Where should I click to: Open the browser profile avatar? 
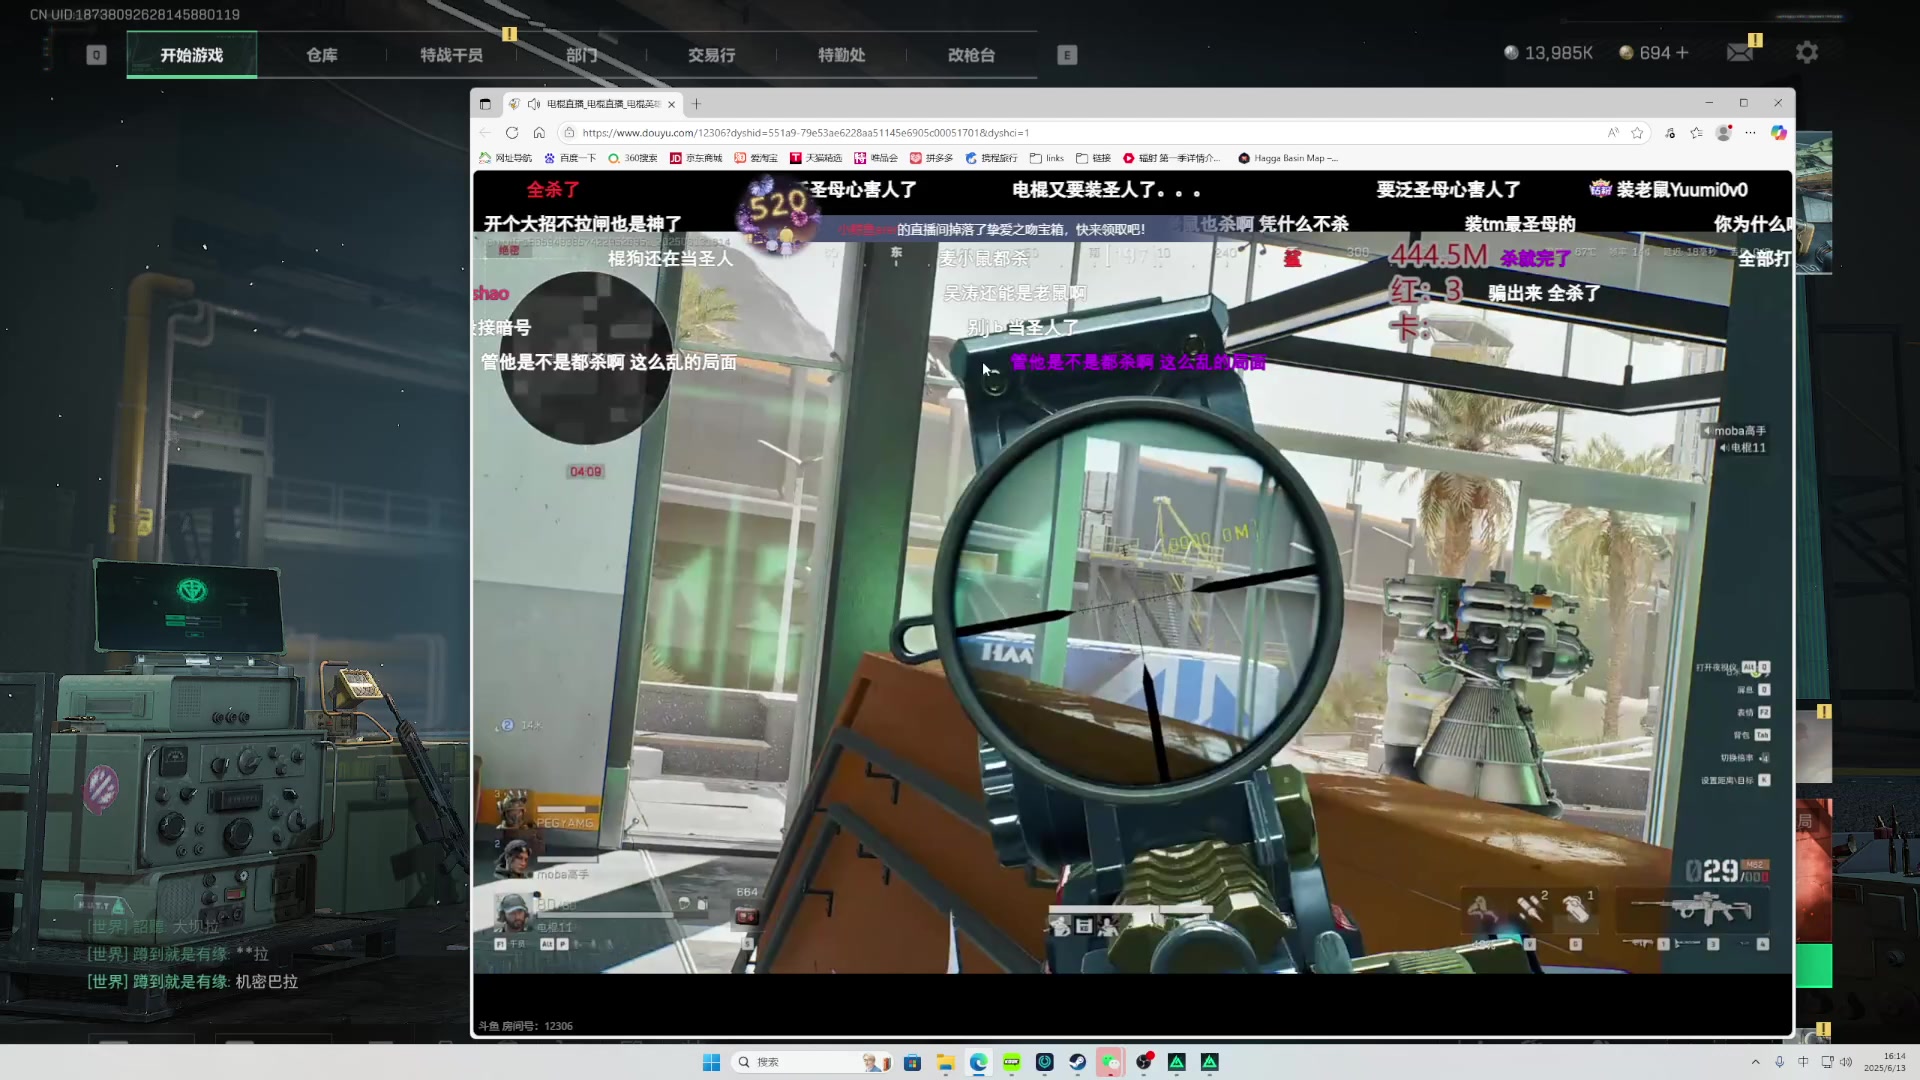point(1724,132)
